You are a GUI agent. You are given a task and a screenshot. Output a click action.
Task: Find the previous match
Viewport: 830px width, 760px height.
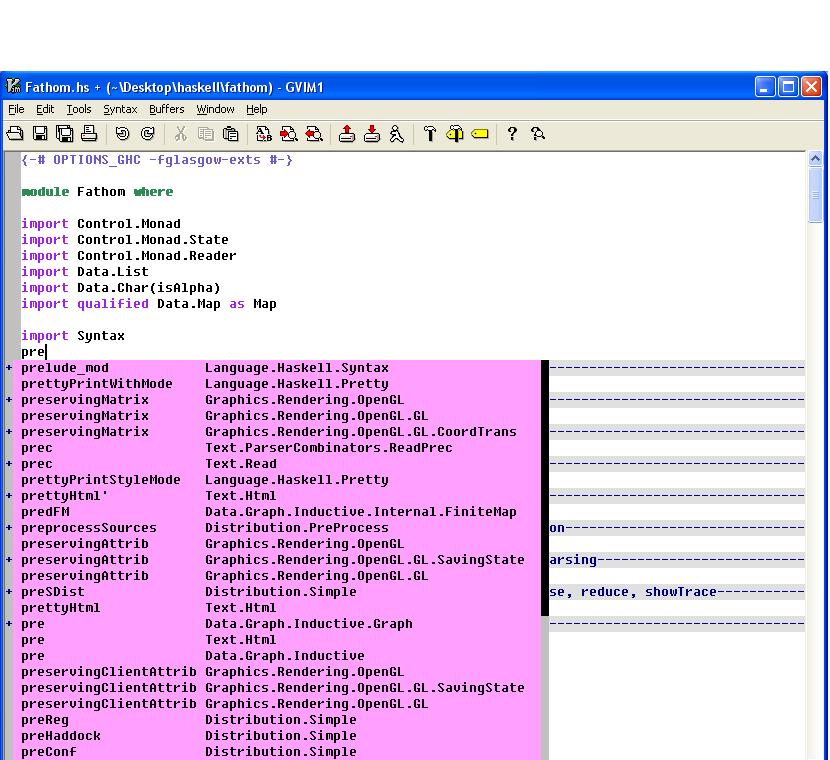312,133
